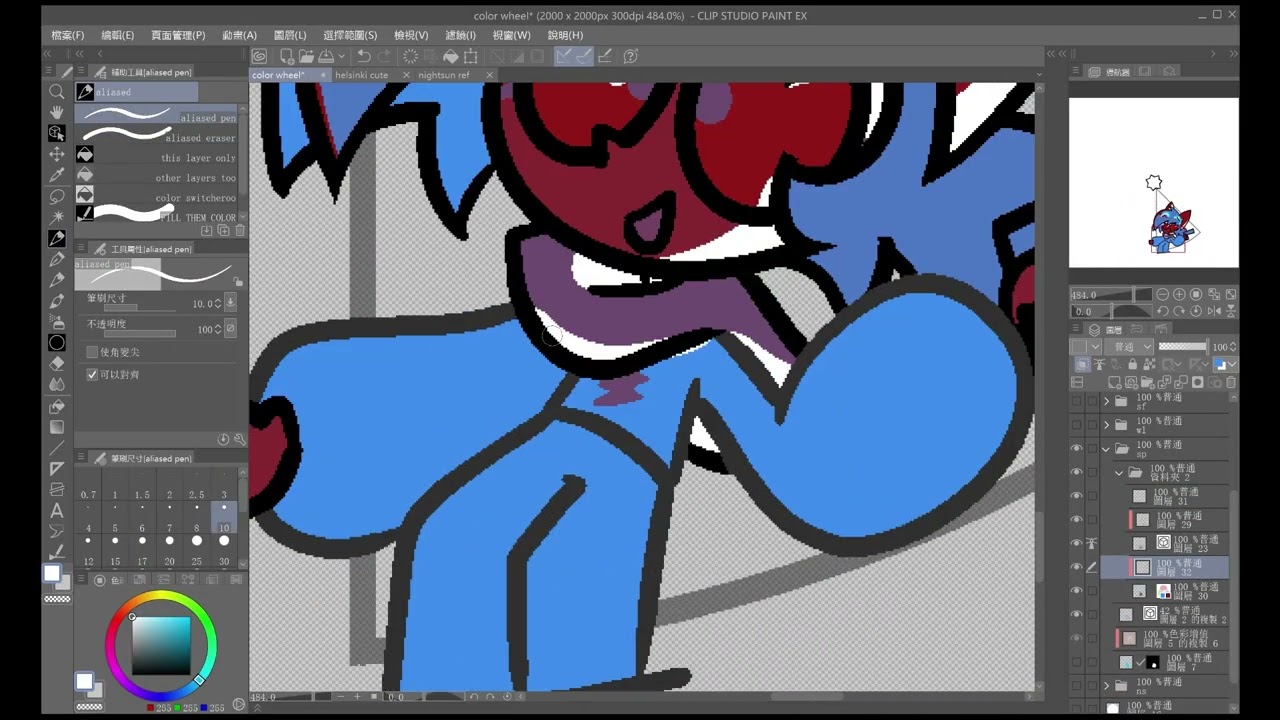Switch to the helsinki cute tab
The width and height of the screenshot is (1280, 720).
[x=362, y=75]
